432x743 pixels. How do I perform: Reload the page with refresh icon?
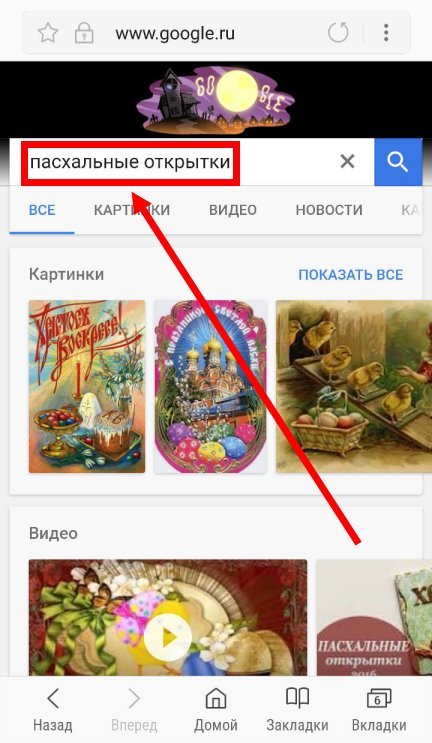tap(338, 33)
